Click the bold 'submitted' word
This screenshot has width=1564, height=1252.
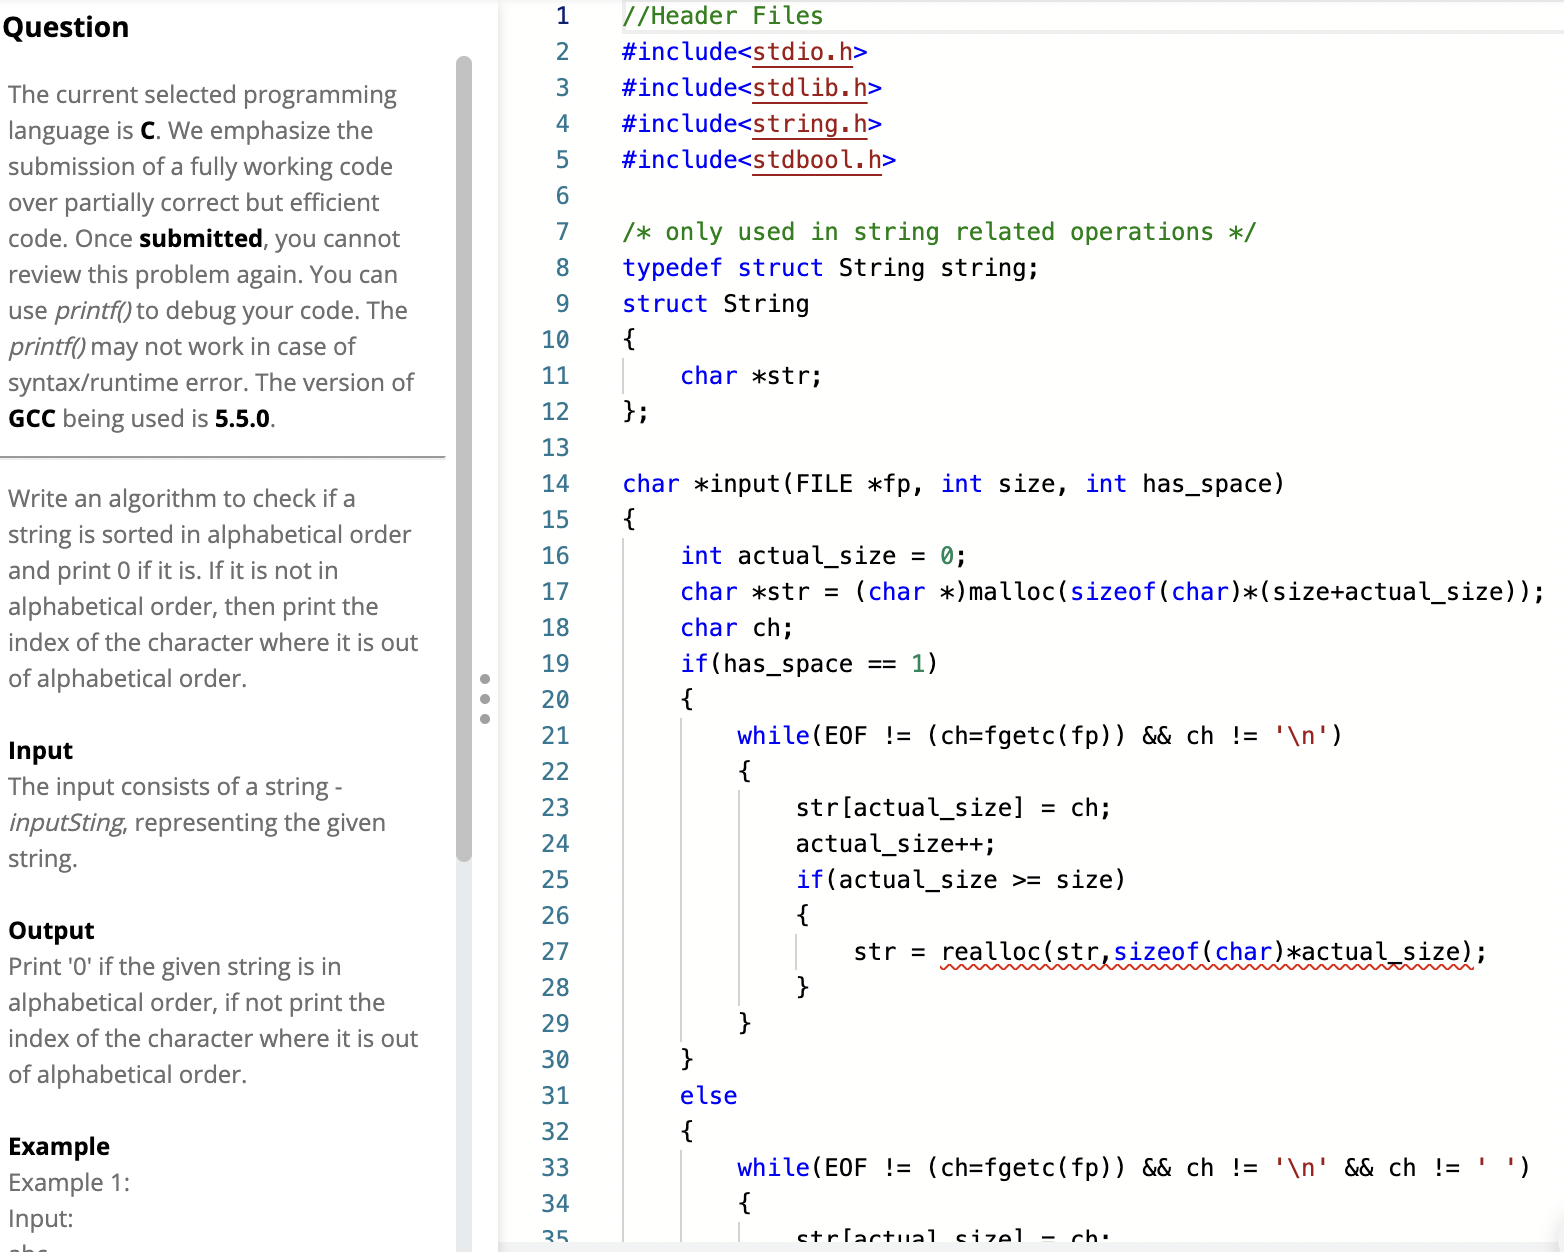point(201,239)
